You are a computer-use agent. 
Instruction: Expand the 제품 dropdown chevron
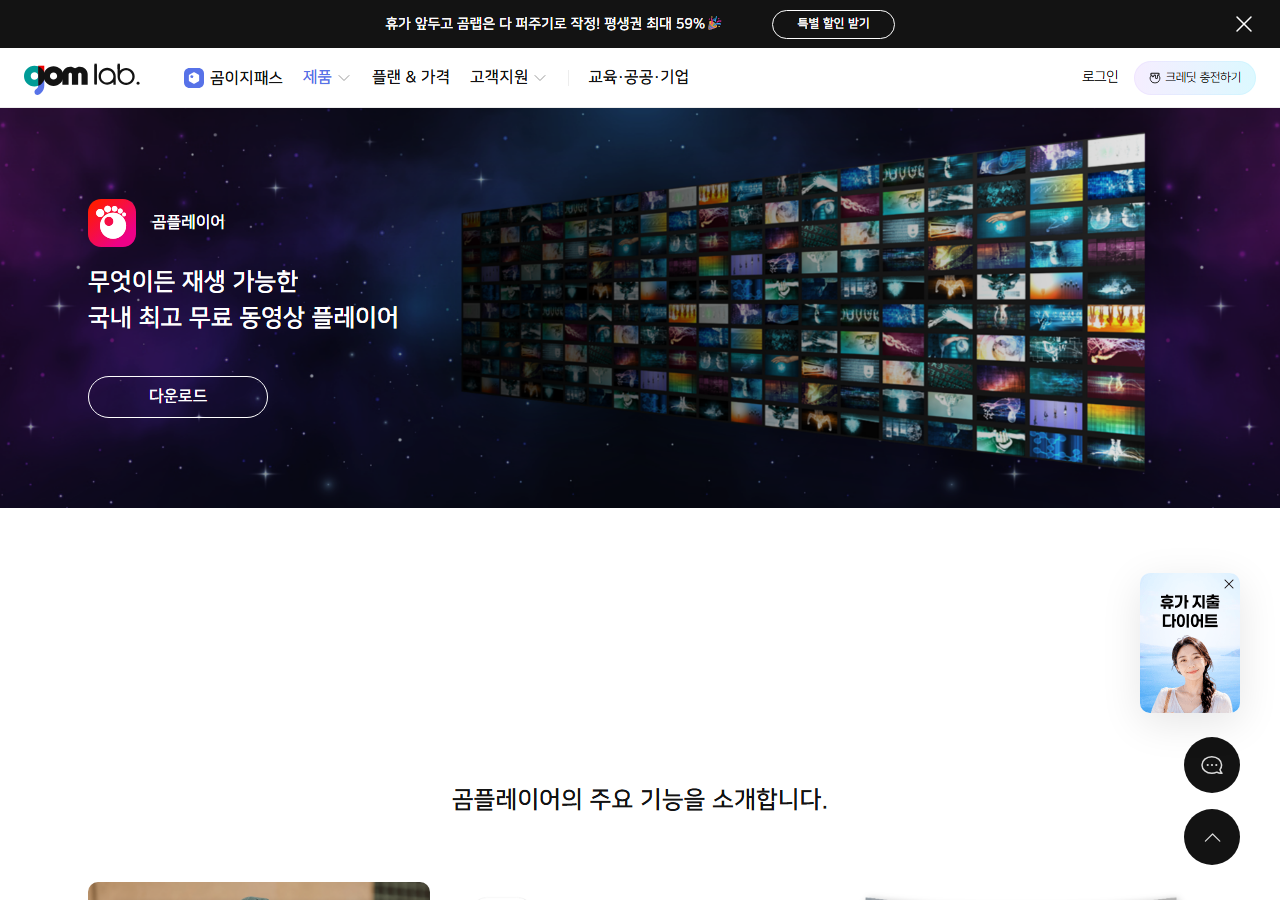tap(344, 78)
